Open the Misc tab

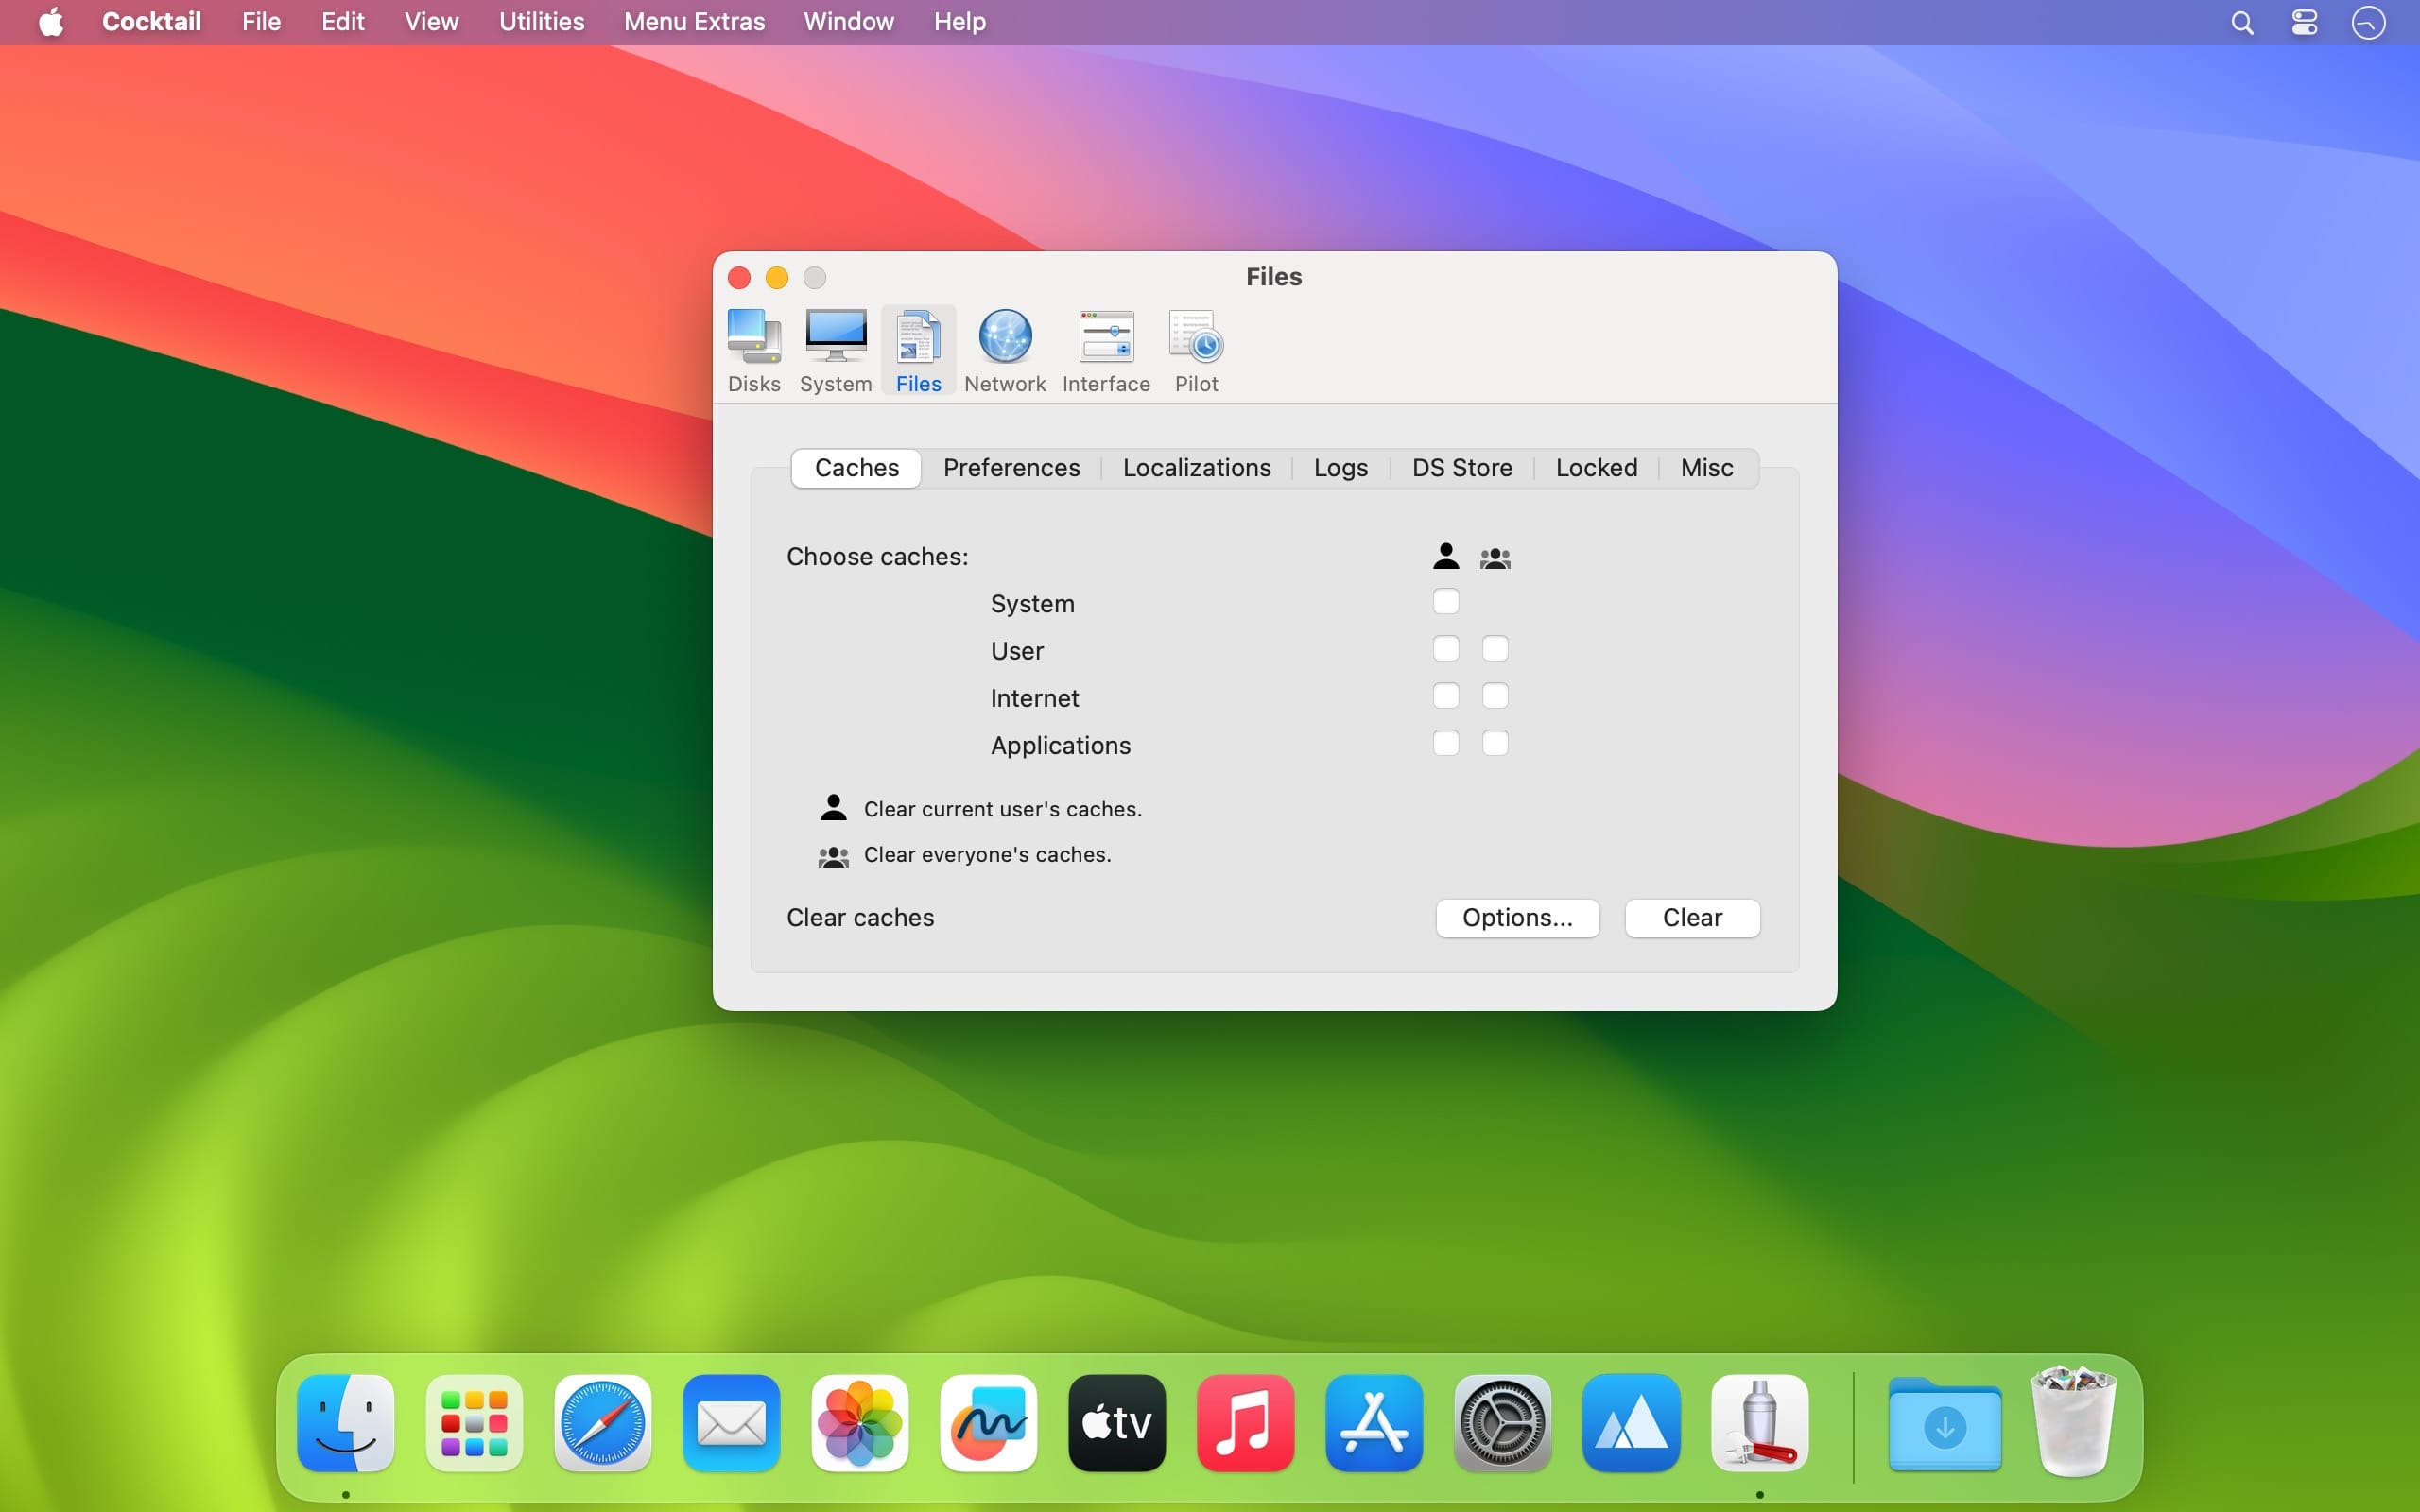point(1706,468)
